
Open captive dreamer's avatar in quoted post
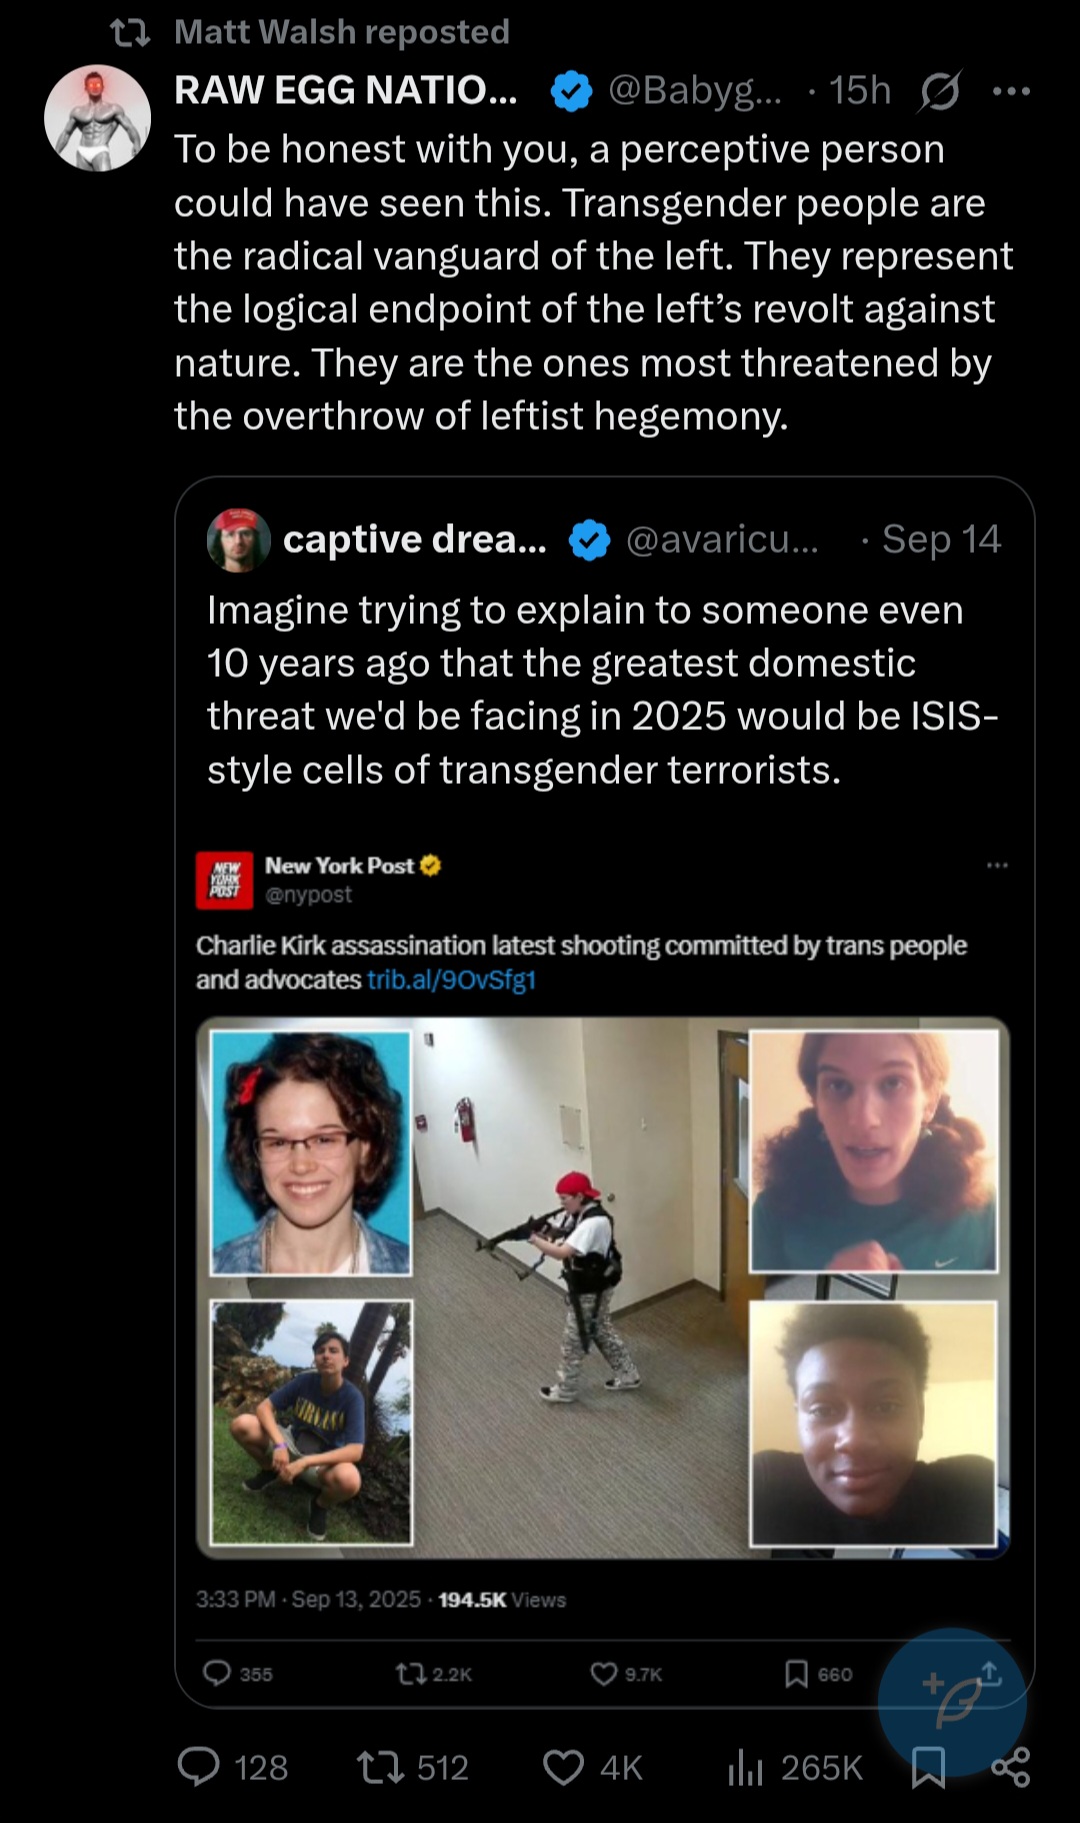pyautogui.click(x=239, y=540)
